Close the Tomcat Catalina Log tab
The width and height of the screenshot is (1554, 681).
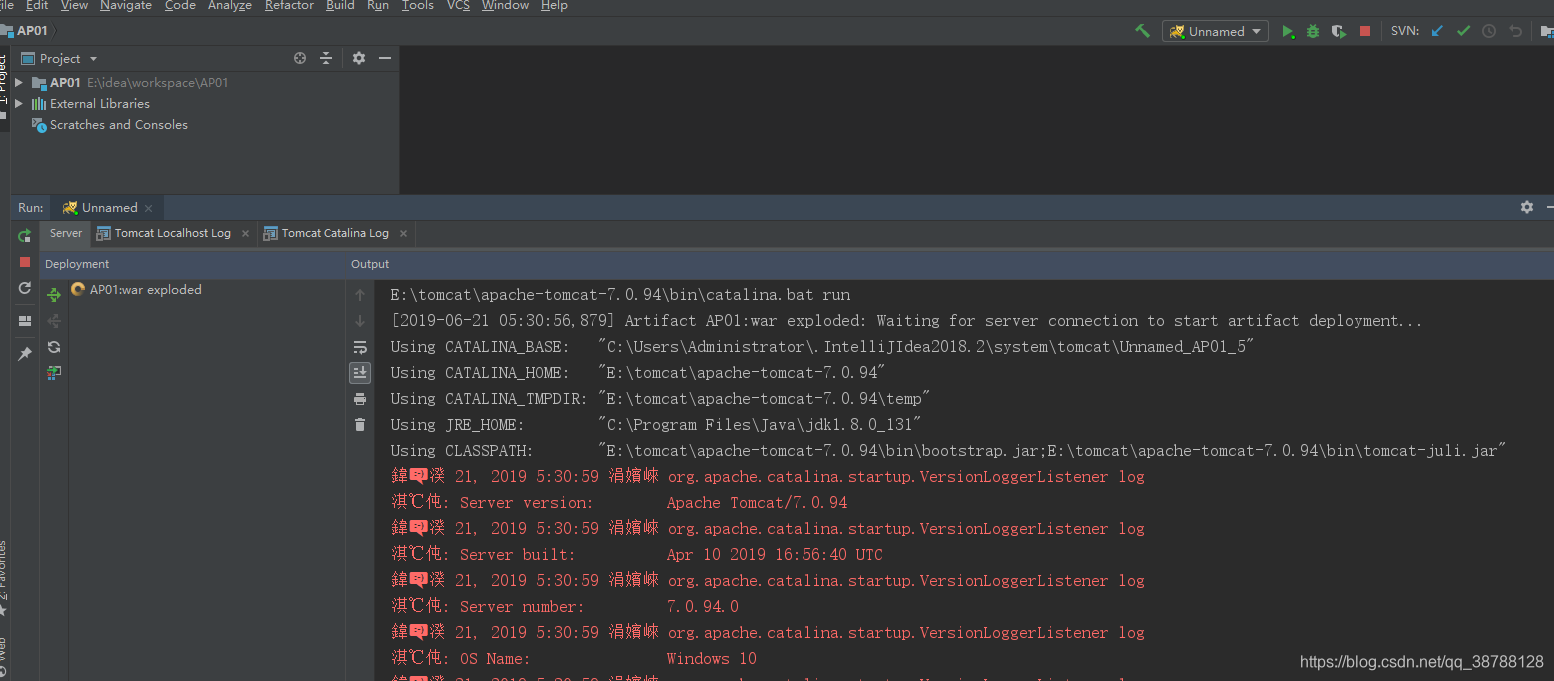click(403, 233)
